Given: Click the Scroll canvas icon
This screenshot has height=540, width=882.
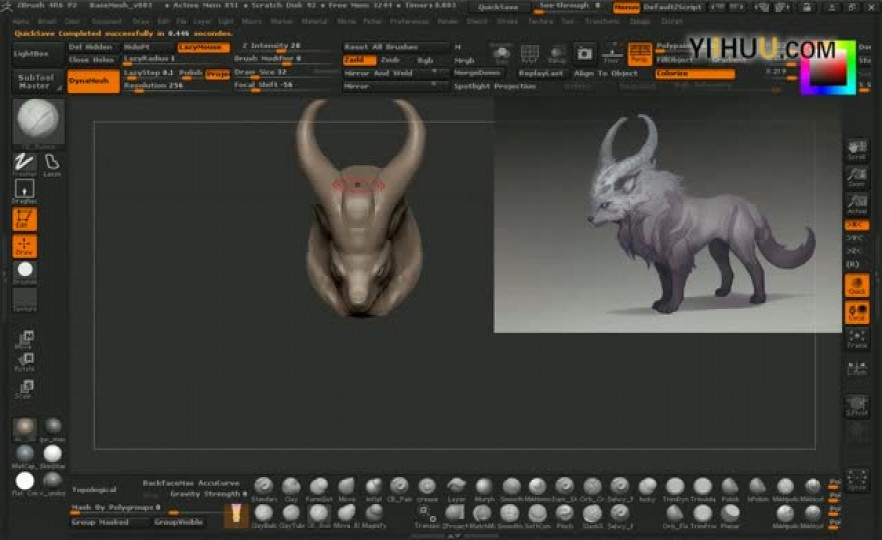Looking at the screenshot, I should point(857,150).
